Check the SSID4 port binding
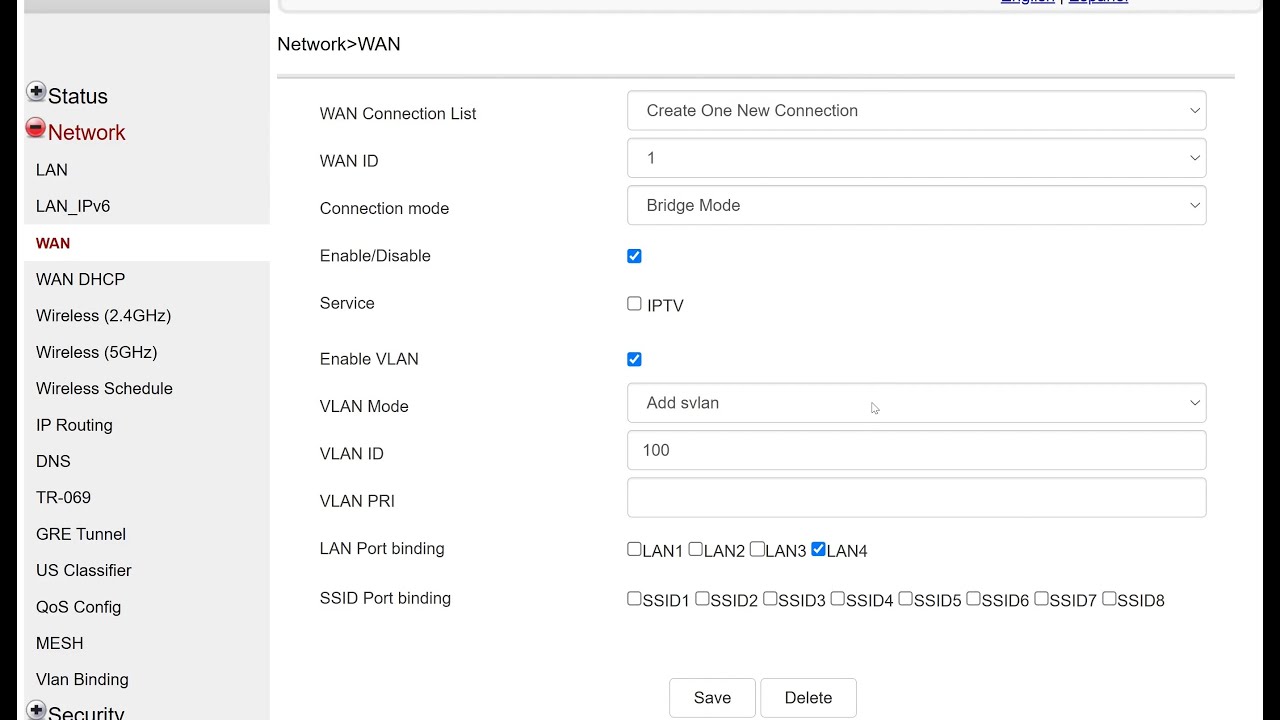This screenshot has height=720, width=1280. click(x=838, y=599)
